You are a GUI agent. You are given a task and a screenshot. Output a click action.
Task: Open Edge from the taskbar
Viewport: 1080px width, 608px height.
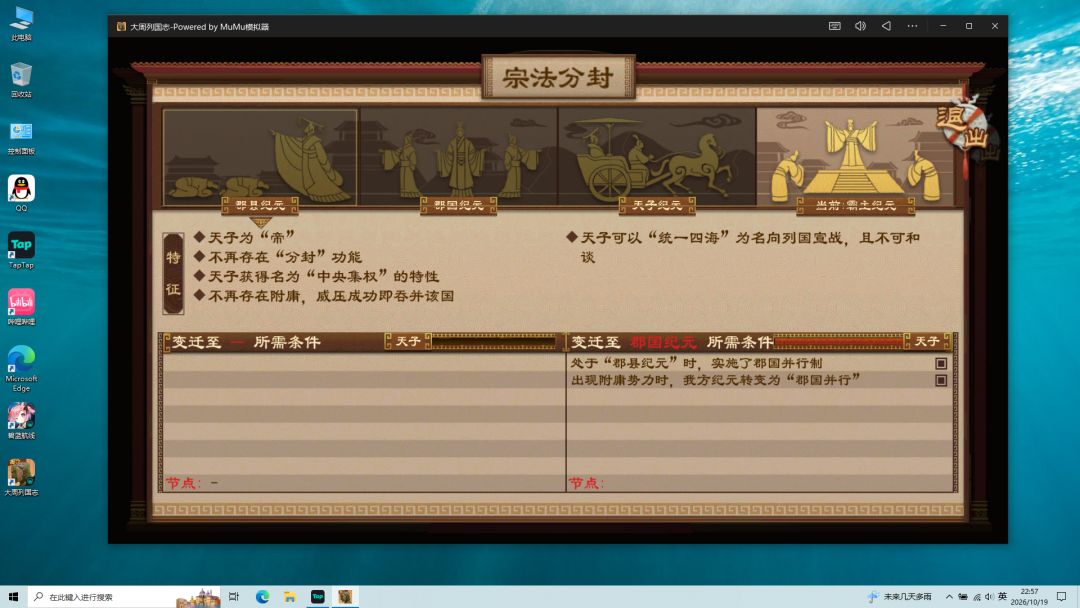pyautogui.click(x=262, y=597)
